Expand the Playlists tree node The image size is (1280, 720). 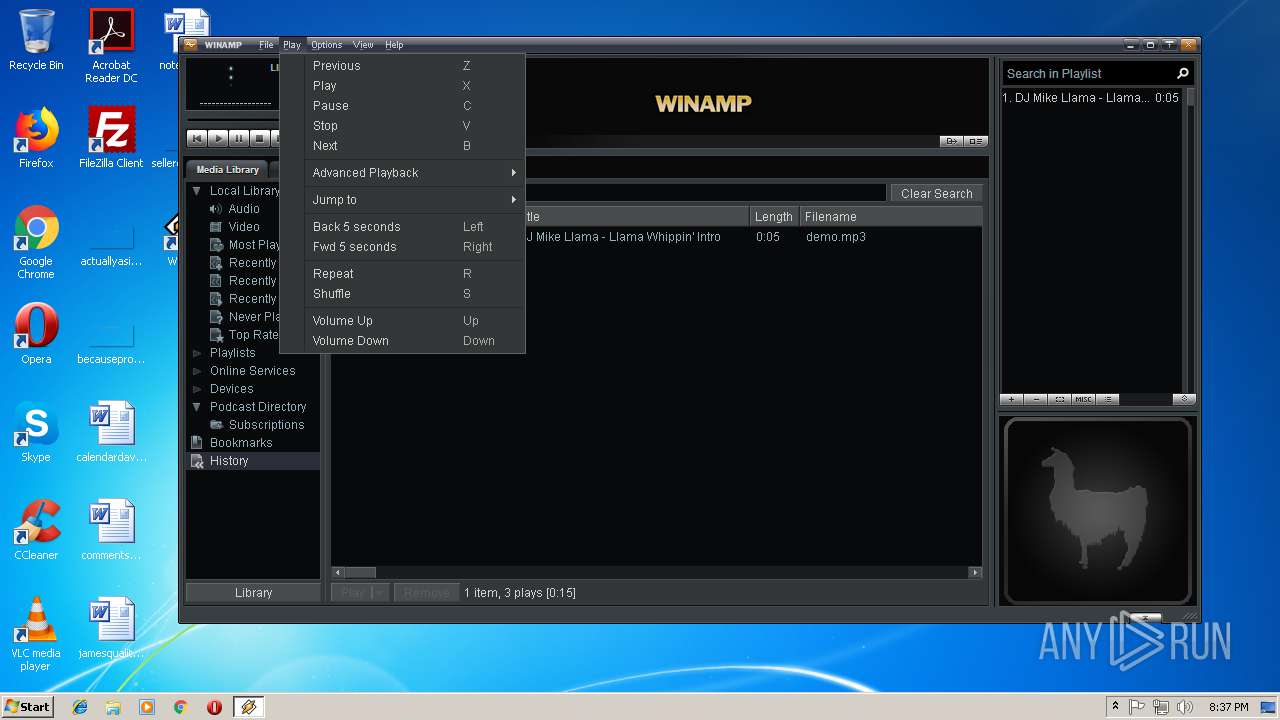197,353
